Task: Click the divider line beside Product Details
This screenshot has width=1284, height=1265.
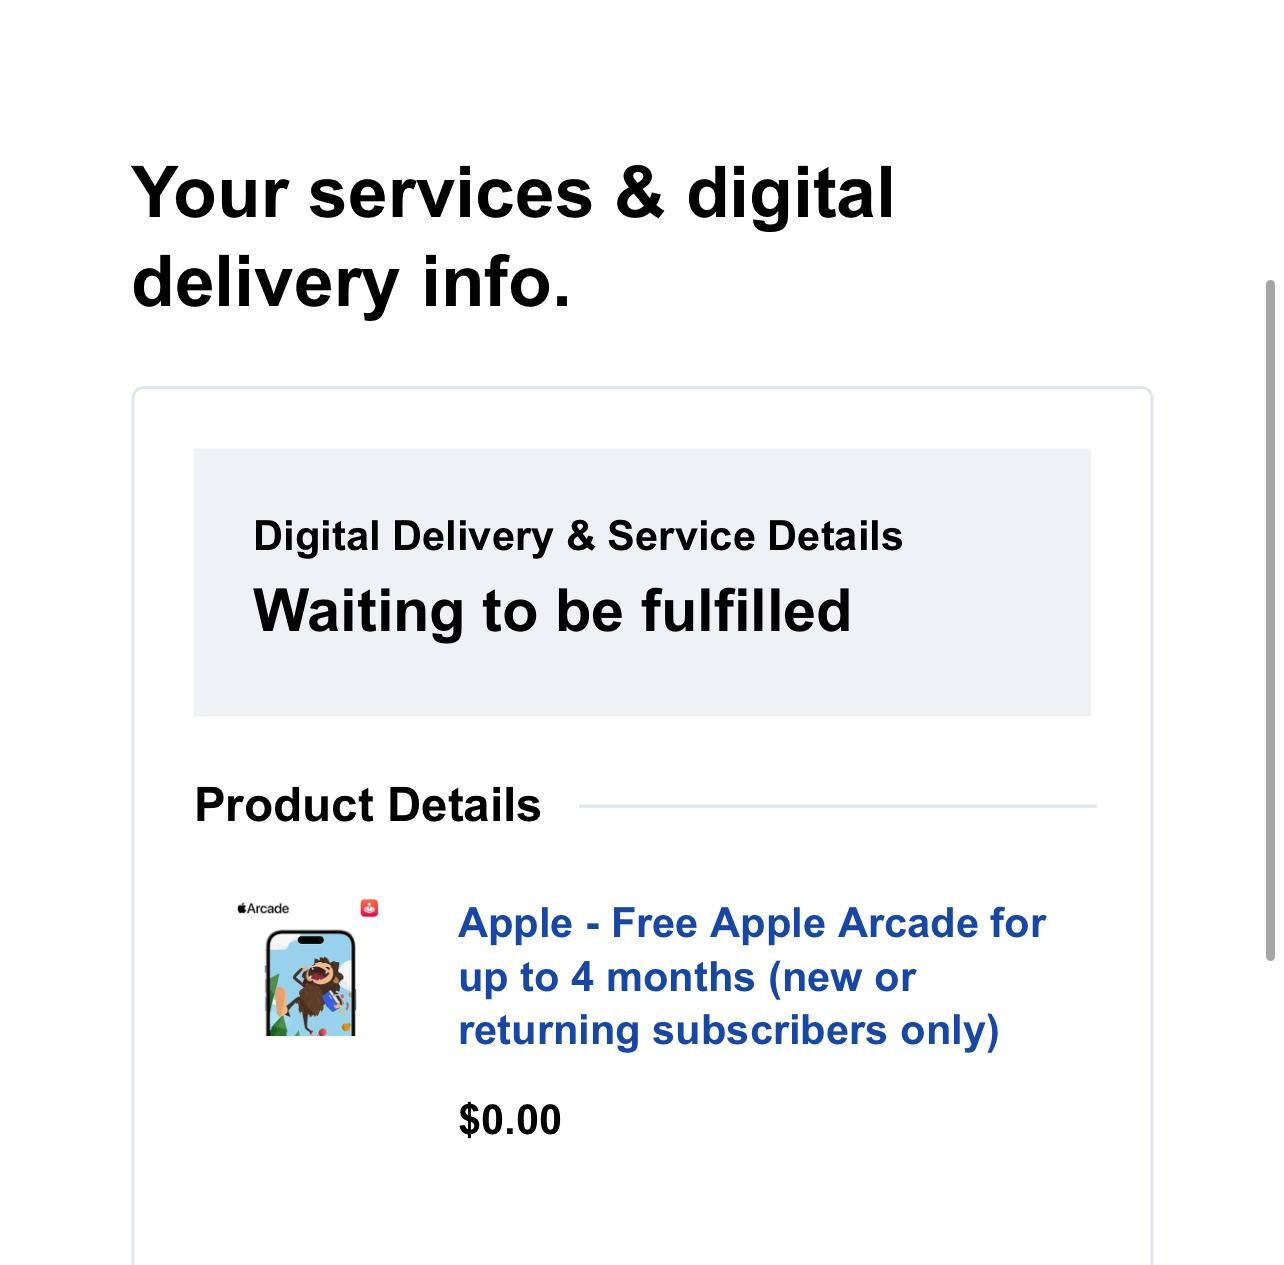Action: [840, 806]
